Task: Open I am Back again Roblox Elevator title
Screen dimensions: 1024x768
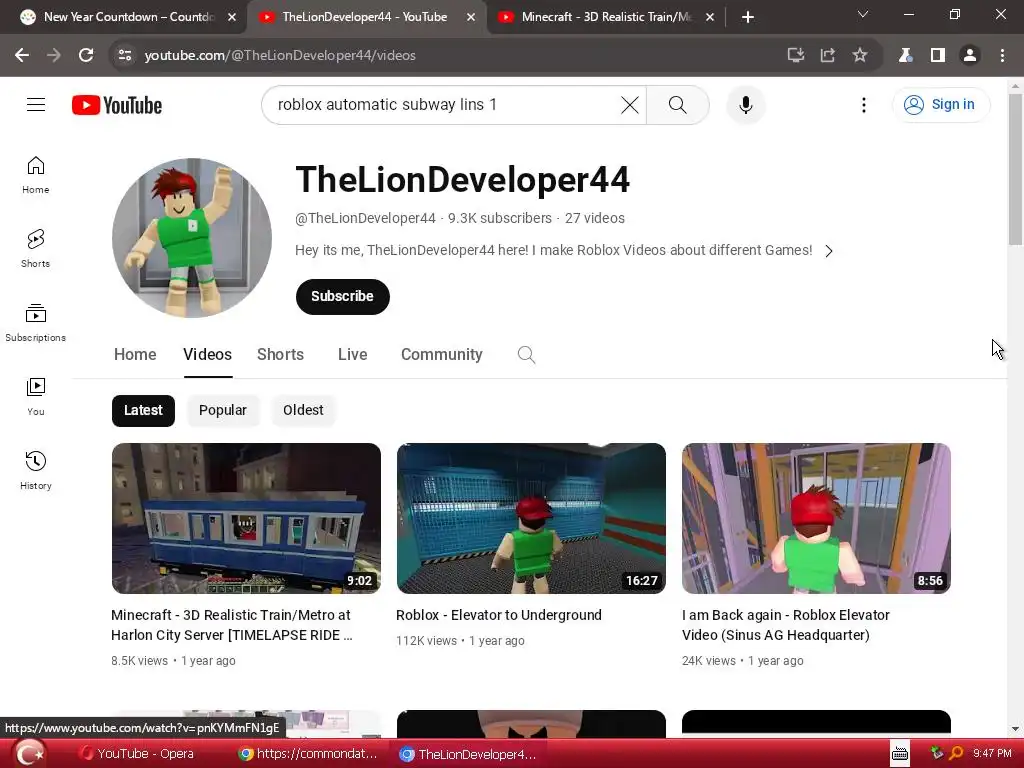Action: coord(786,625)
